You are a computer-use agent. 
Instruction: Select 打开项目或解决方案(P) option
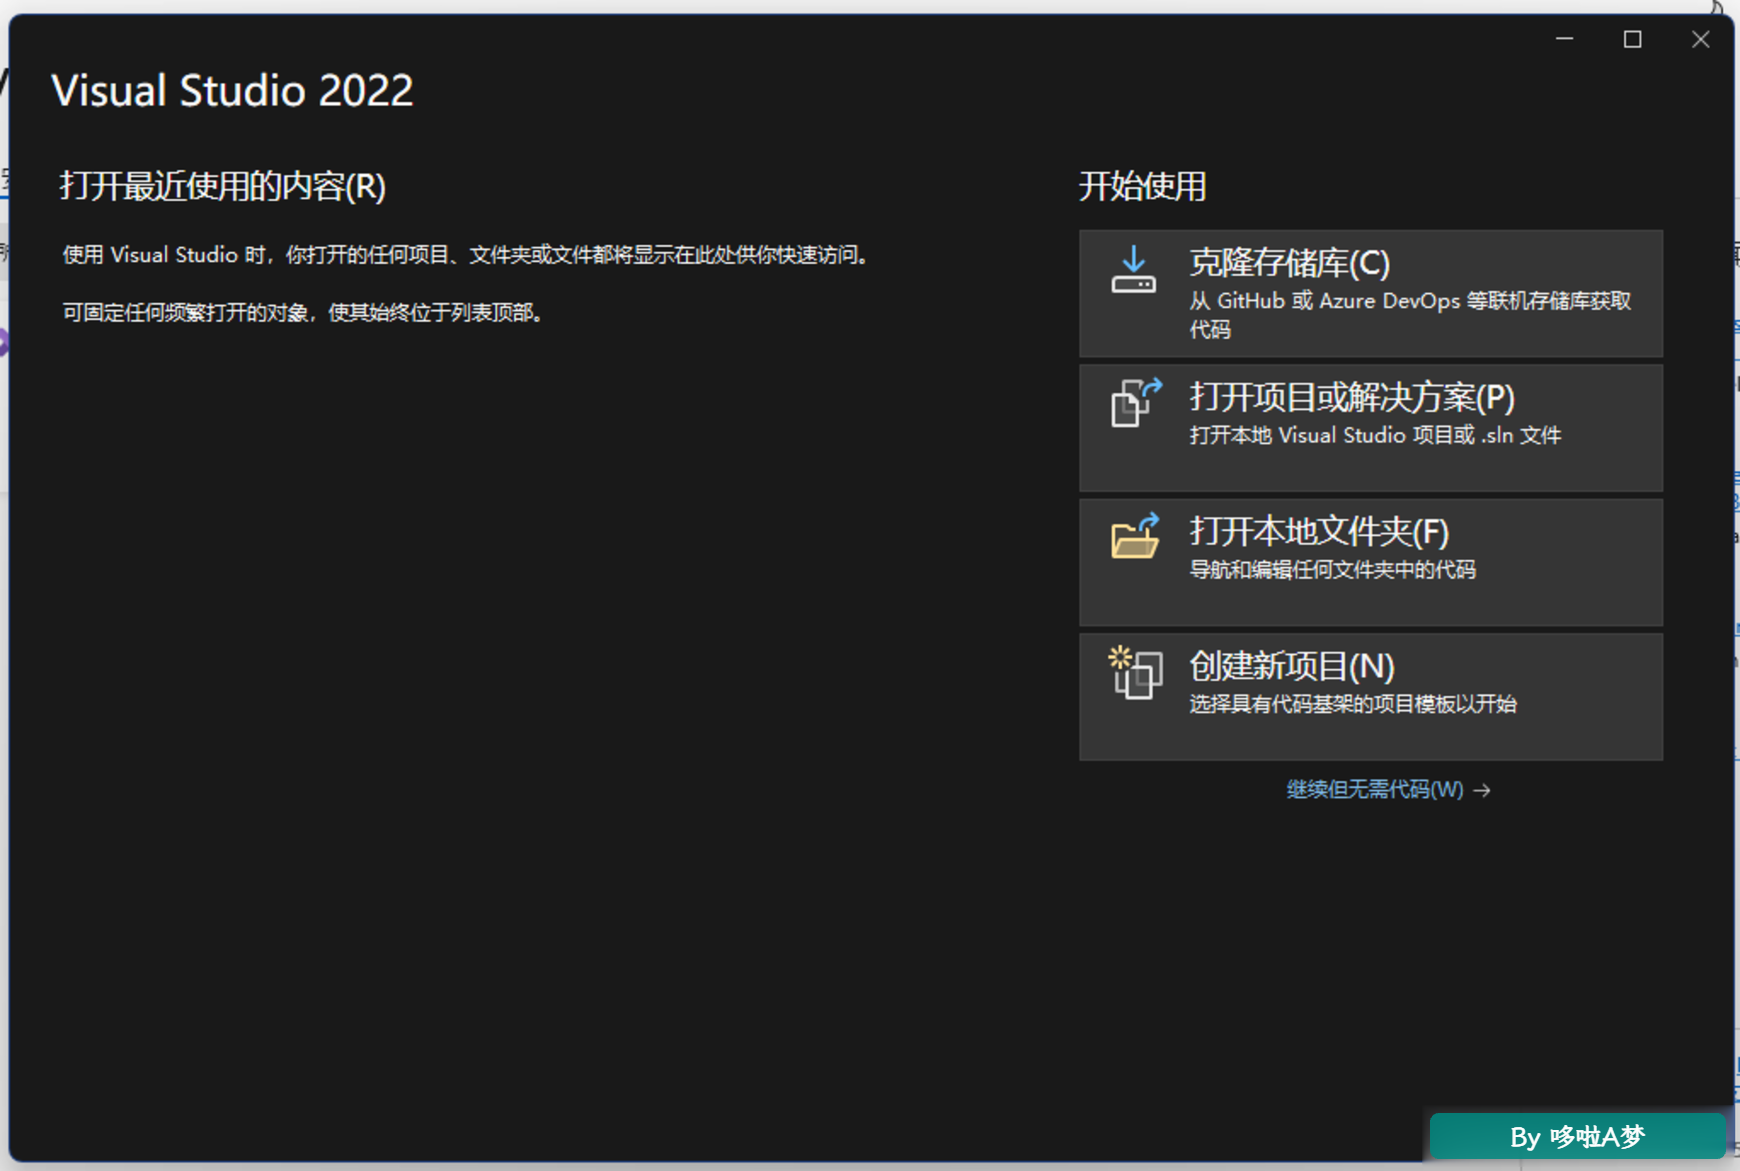[x=1371, y=428]
